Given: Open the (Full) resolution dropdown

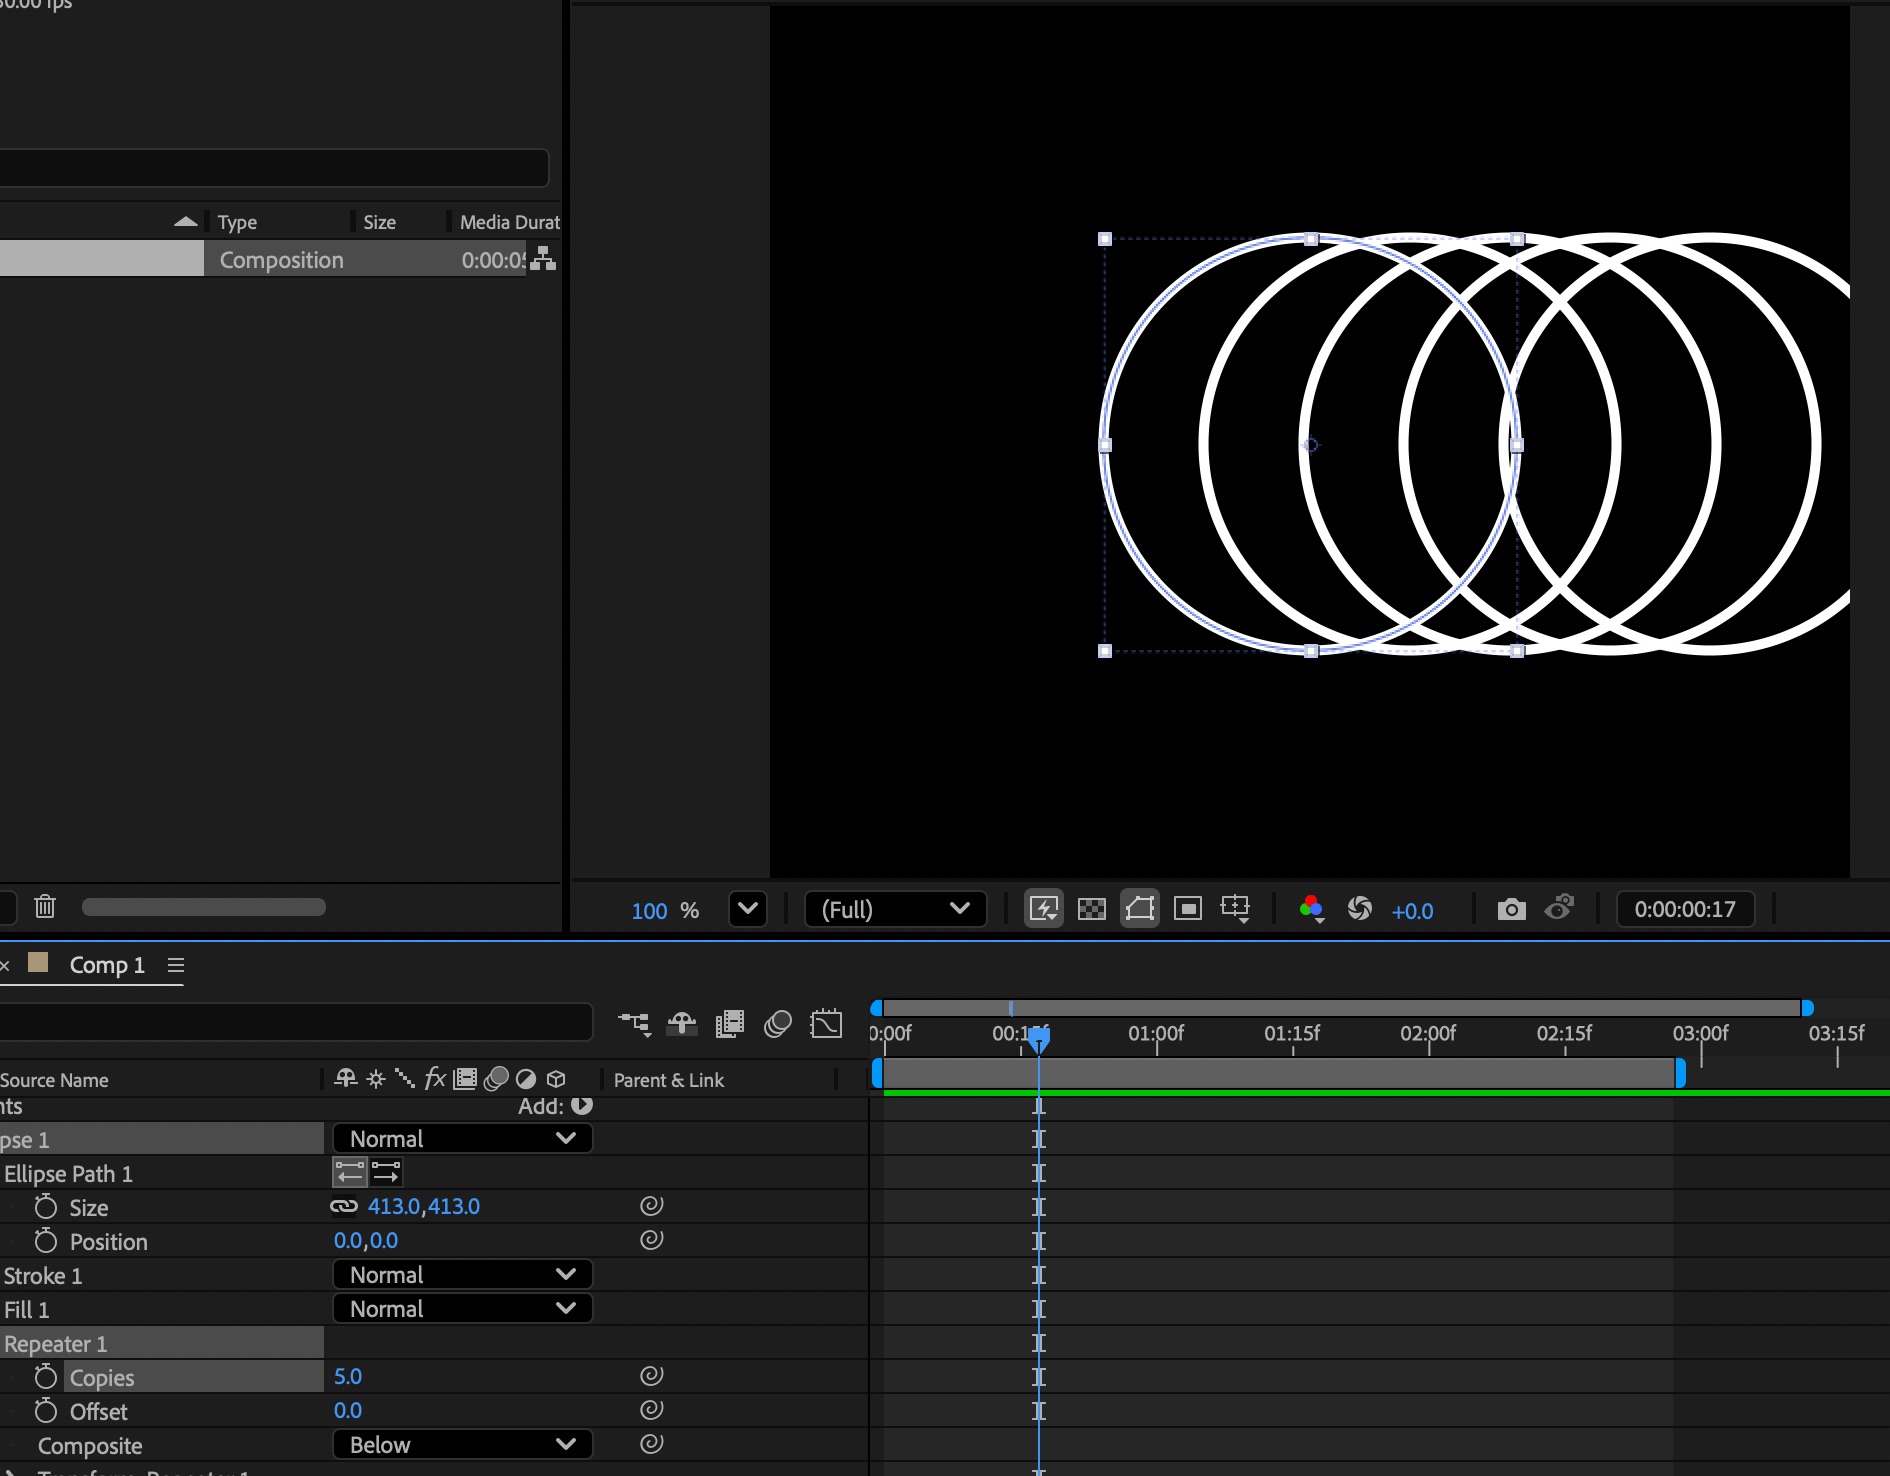Looking at the screenshot, I should click(x=895, y=909).
